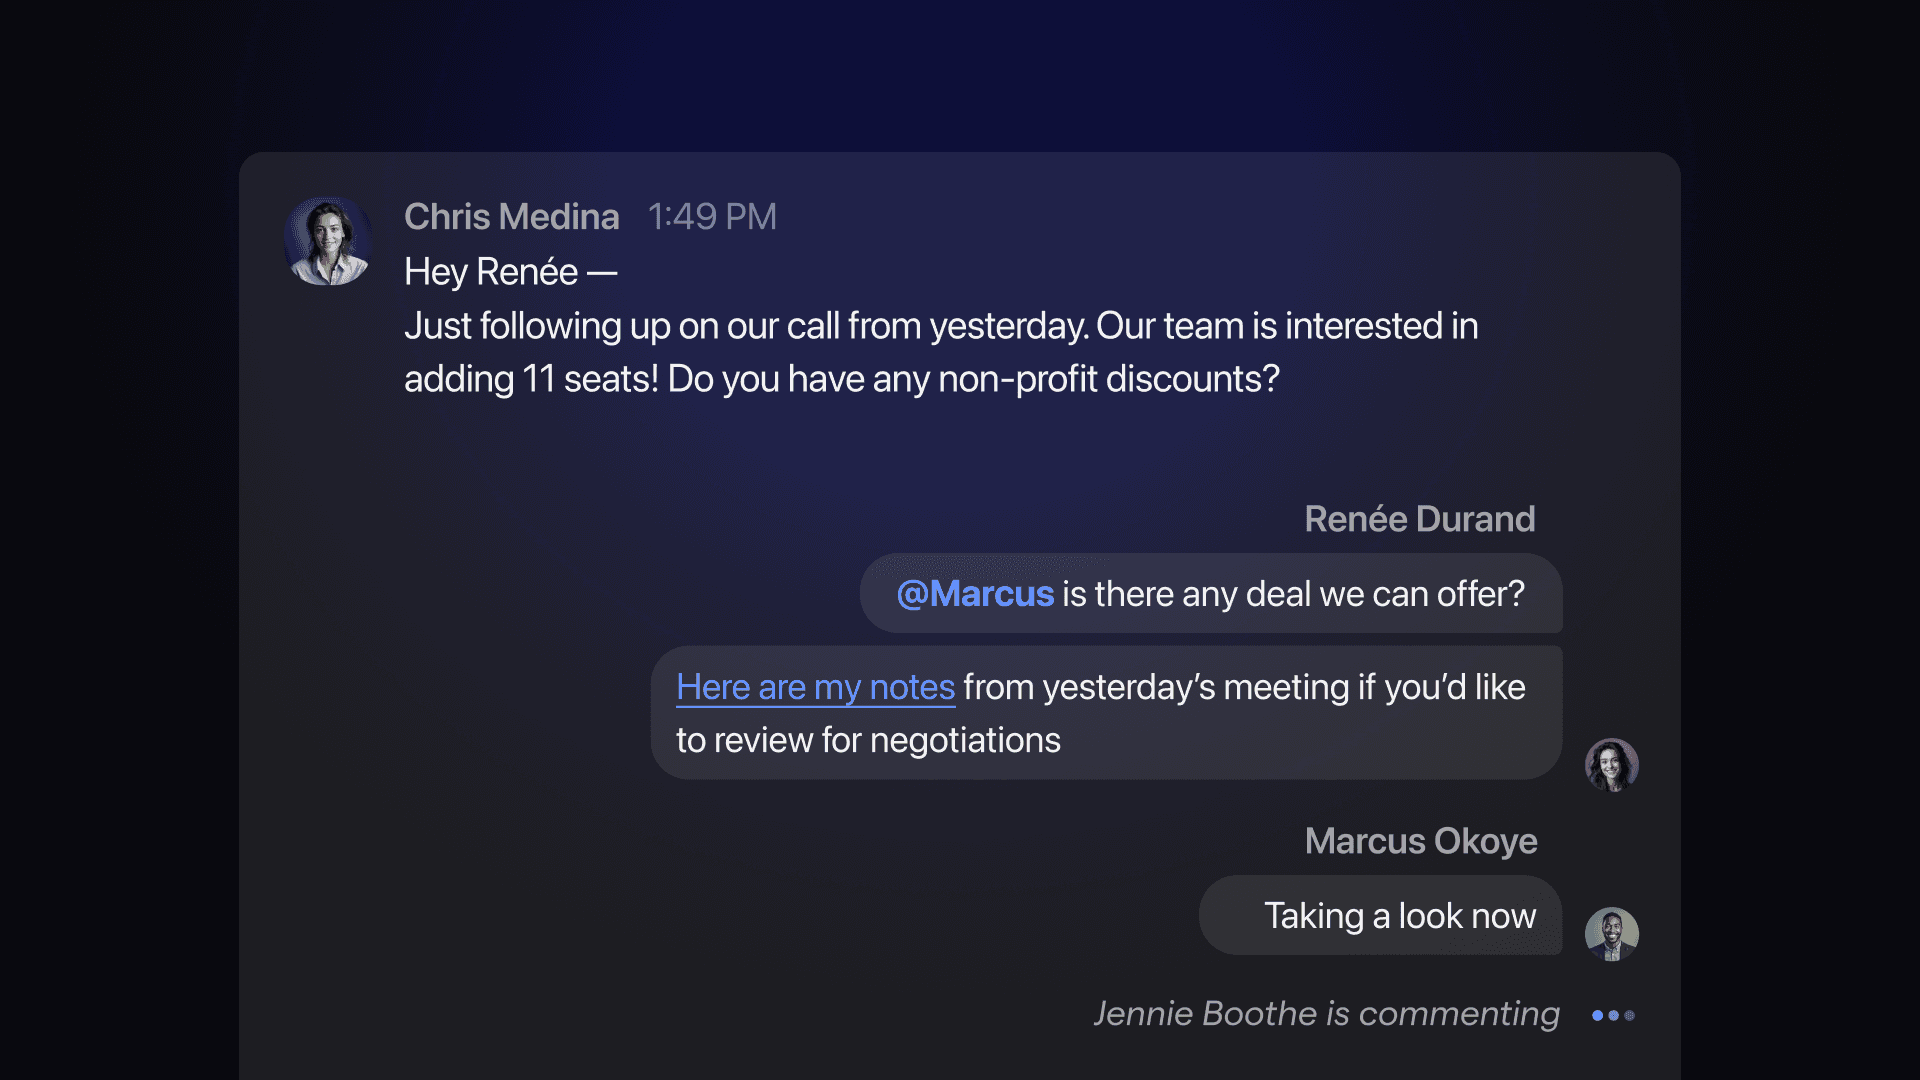Select the message timestamp 1:49 PM
The height and width of the screenshot is (1080, 1920).
(712, 215)
